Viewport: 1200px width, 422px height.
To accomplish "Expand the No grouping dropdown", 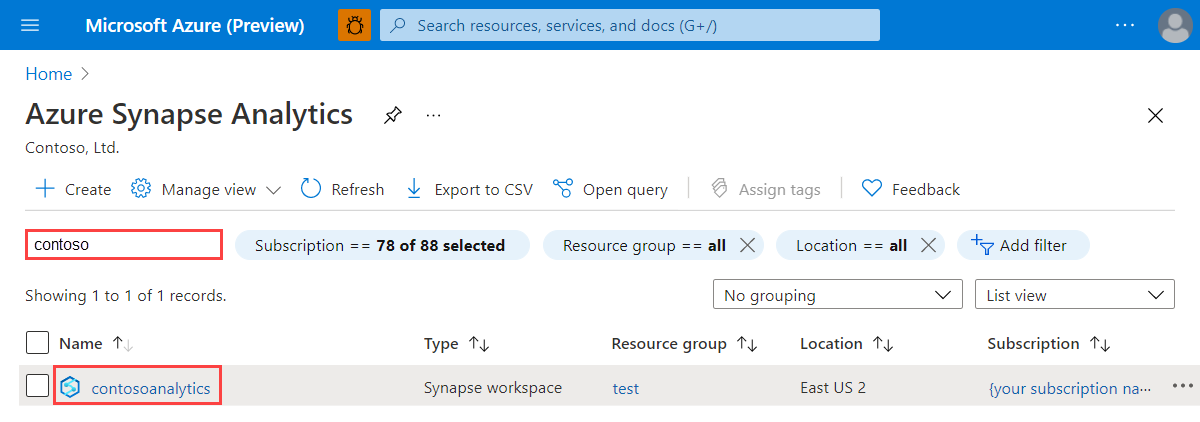I will click(x=837, y=295).
